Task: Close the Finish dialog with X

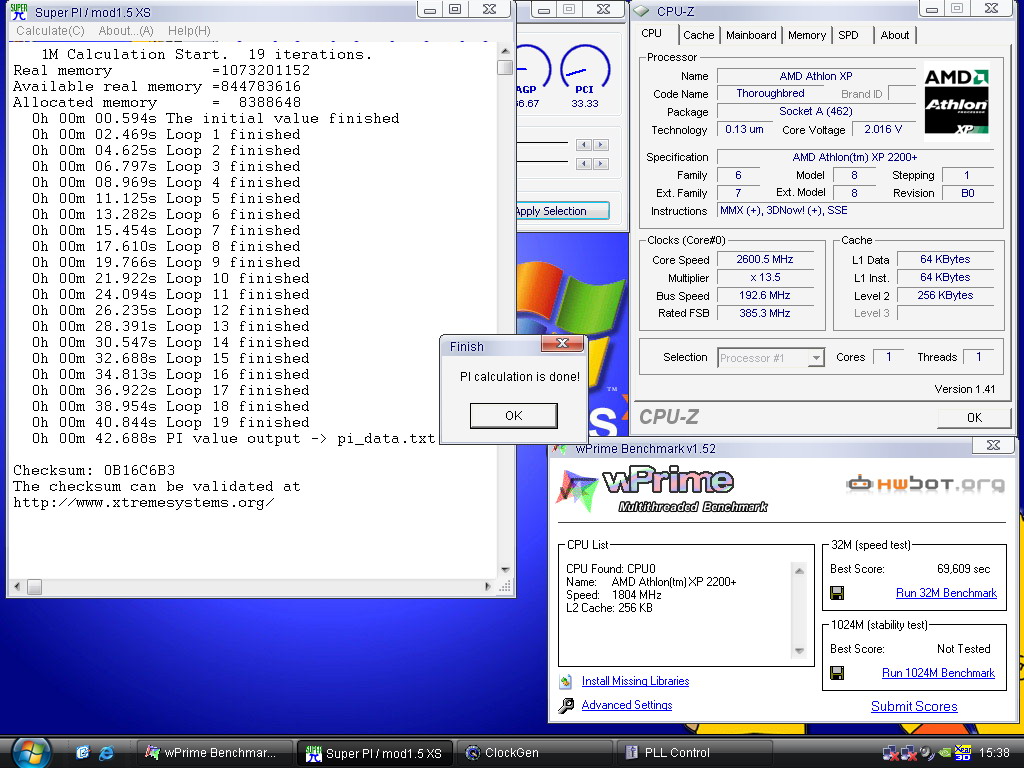Action: point(562,344)
